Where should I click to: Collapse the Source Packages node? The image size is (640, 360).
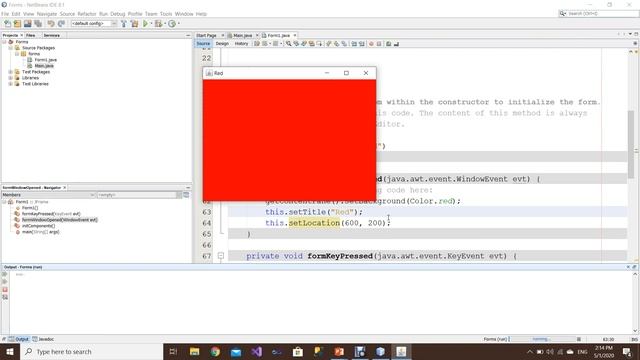(11, 48)
